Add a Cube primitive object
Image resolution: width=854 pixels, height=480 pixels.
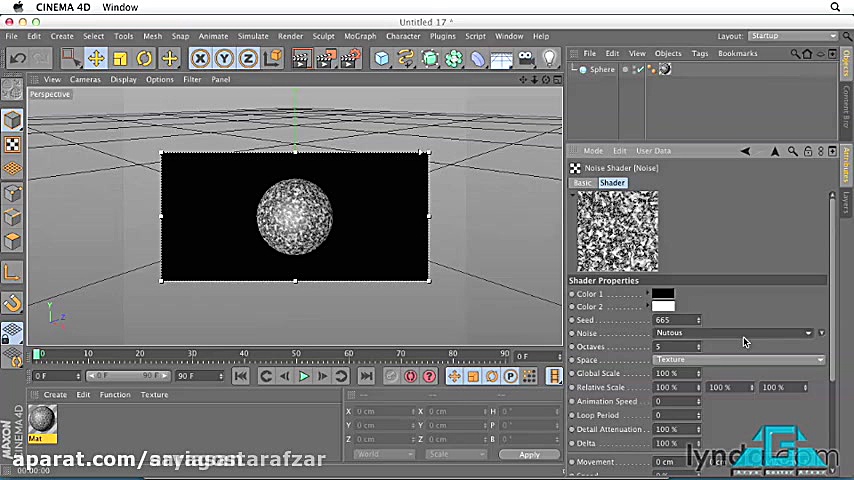click(x=382, y=59)
